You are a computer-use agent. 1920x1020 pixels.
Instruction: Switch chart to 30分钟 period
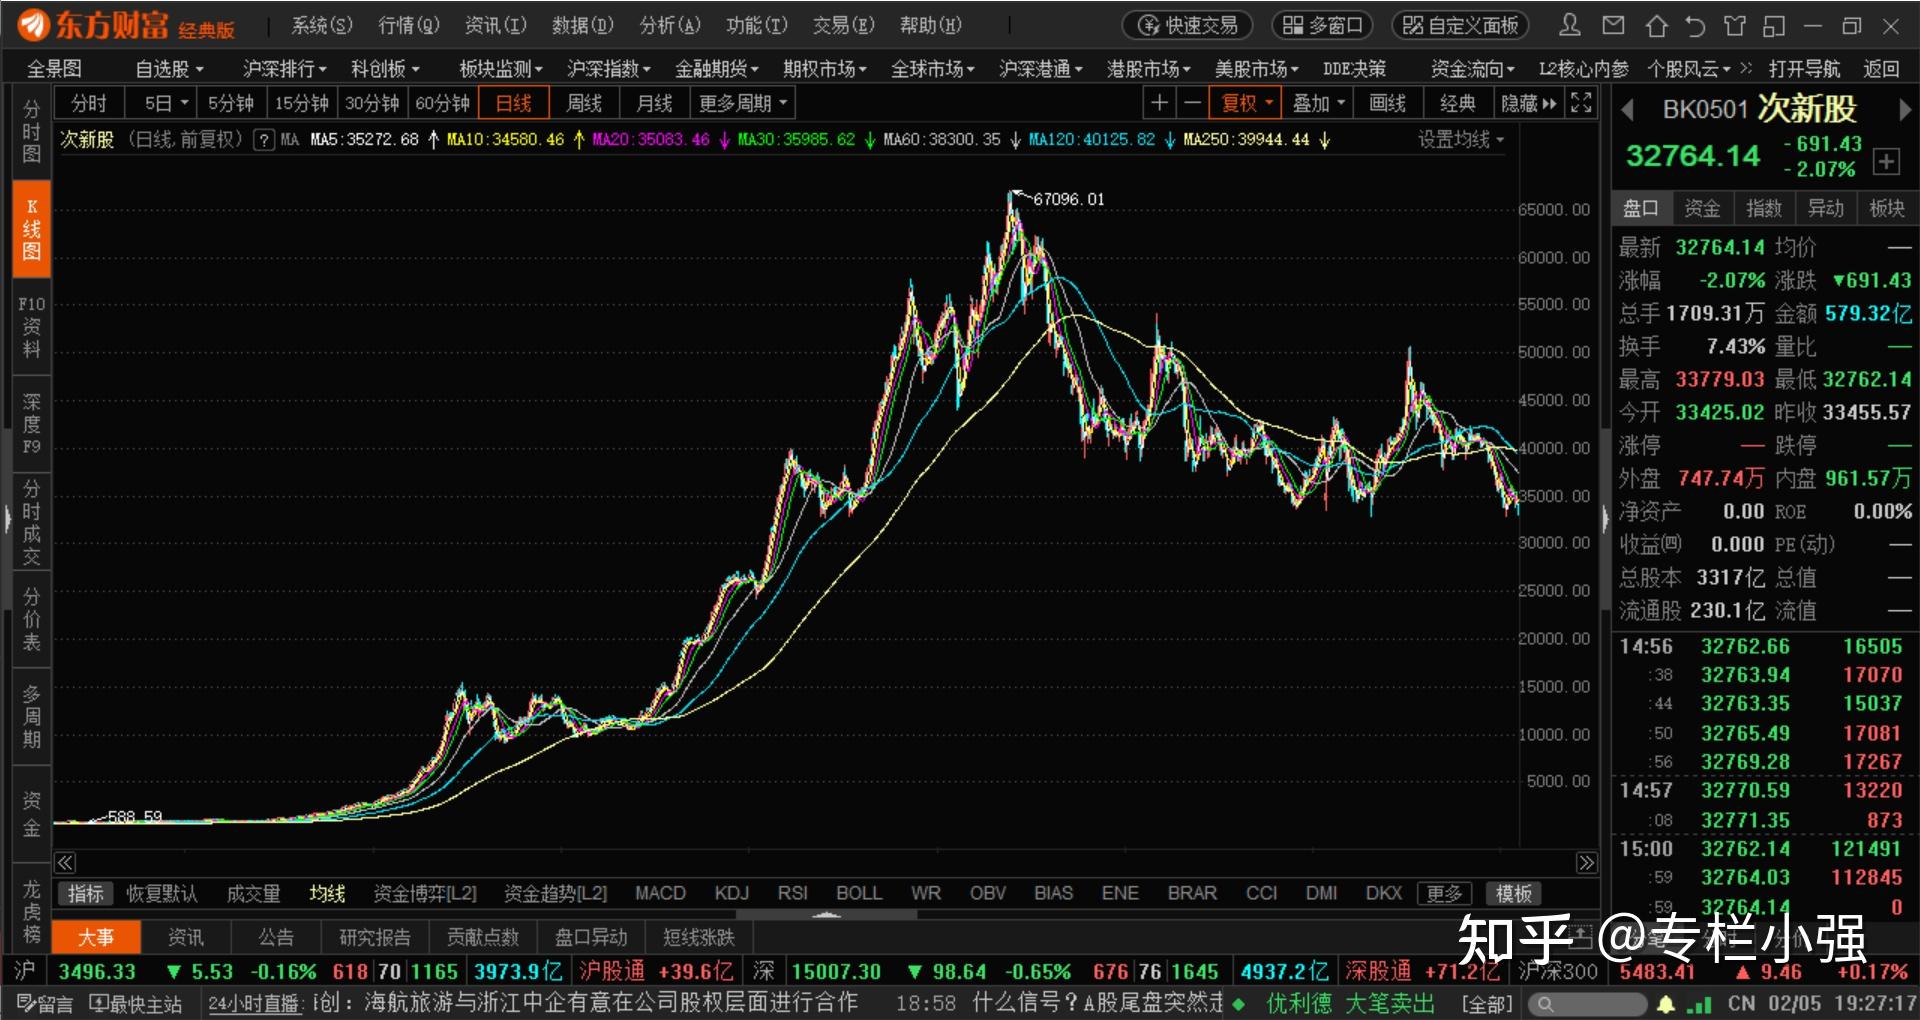click(x=372, y=103)
